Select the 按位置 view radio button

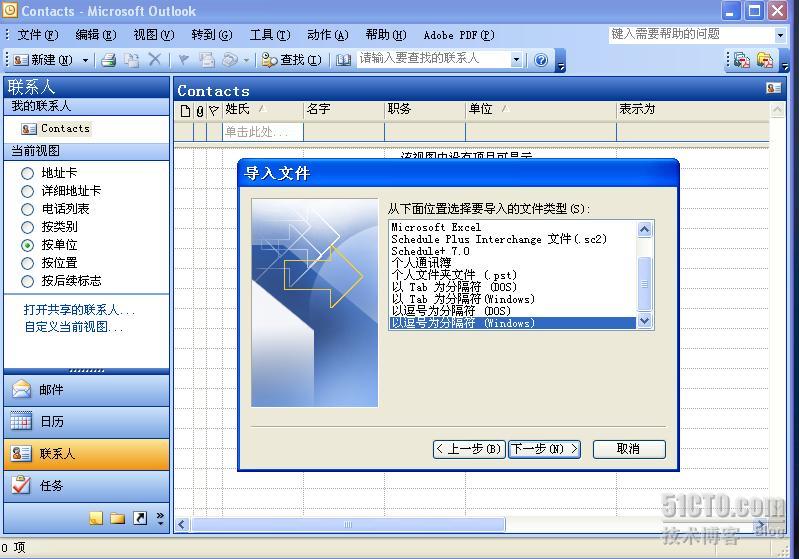click(28, 263)
